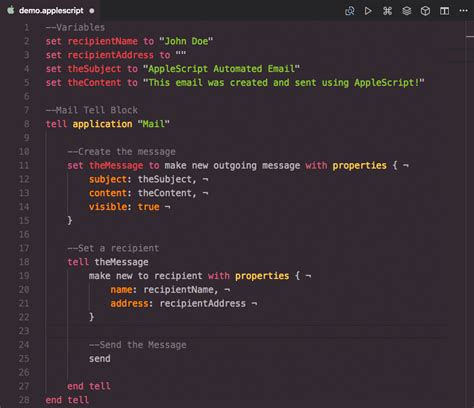
Task: Click the empty string on line 3
Action: 181,54
